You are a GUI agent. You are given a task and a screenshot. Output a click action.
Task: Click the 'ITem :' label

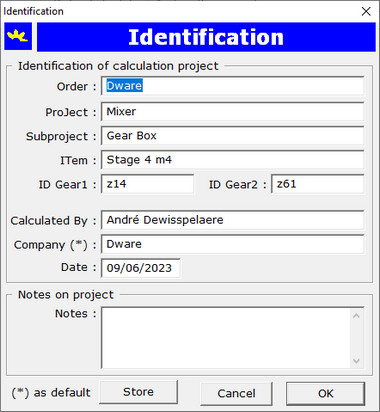(78, 161)
